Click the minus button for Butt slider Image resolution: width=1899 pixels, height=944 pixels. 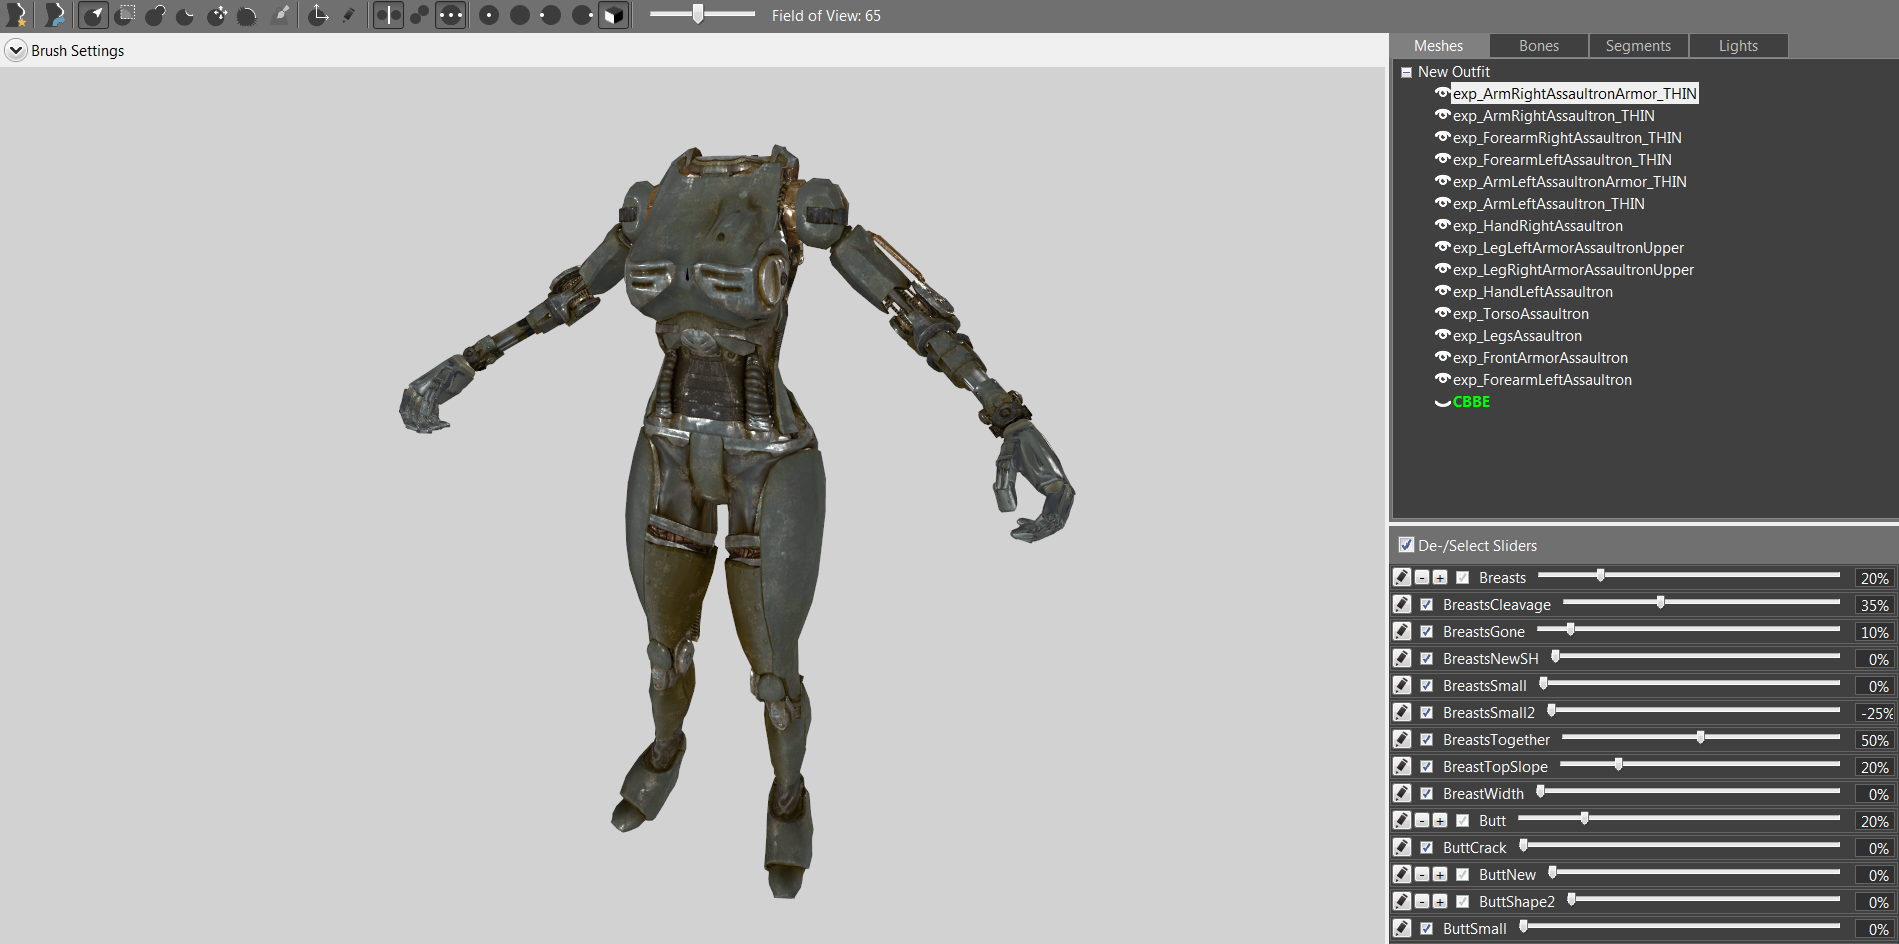point(1422,821)
